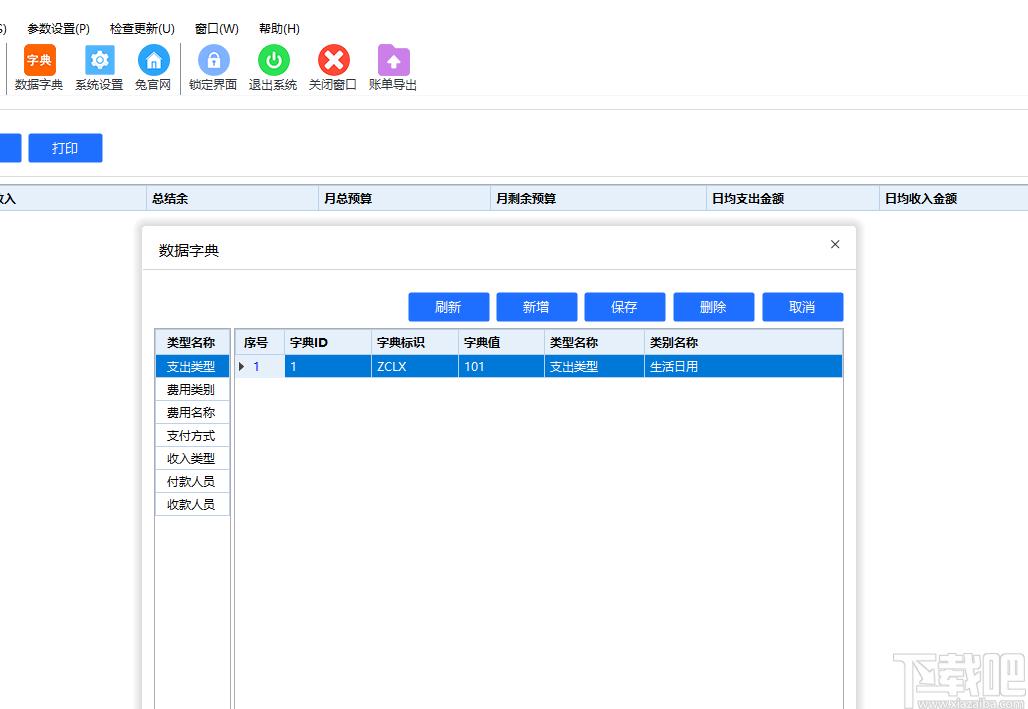Click the 生活日用 category name cell

coord(743,367)
